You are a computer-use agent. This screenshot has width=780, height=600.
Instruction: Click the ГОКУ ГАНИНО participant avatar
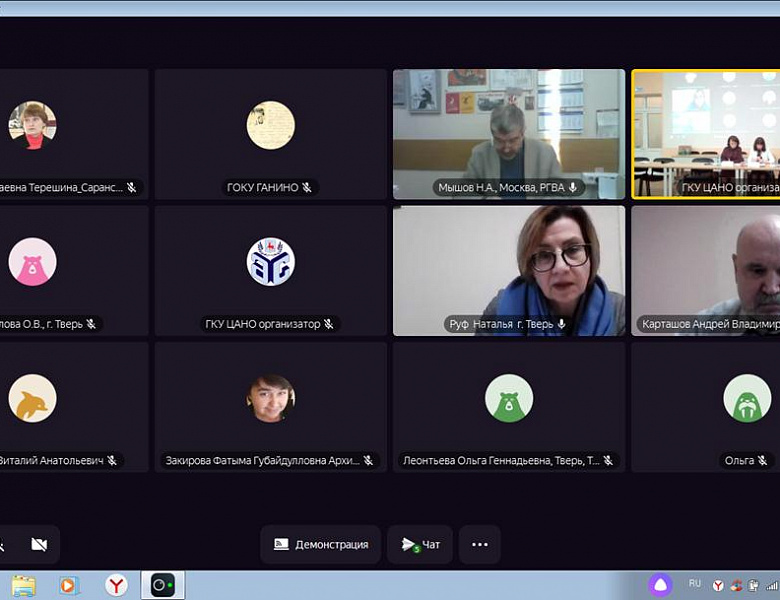point(271,125)
